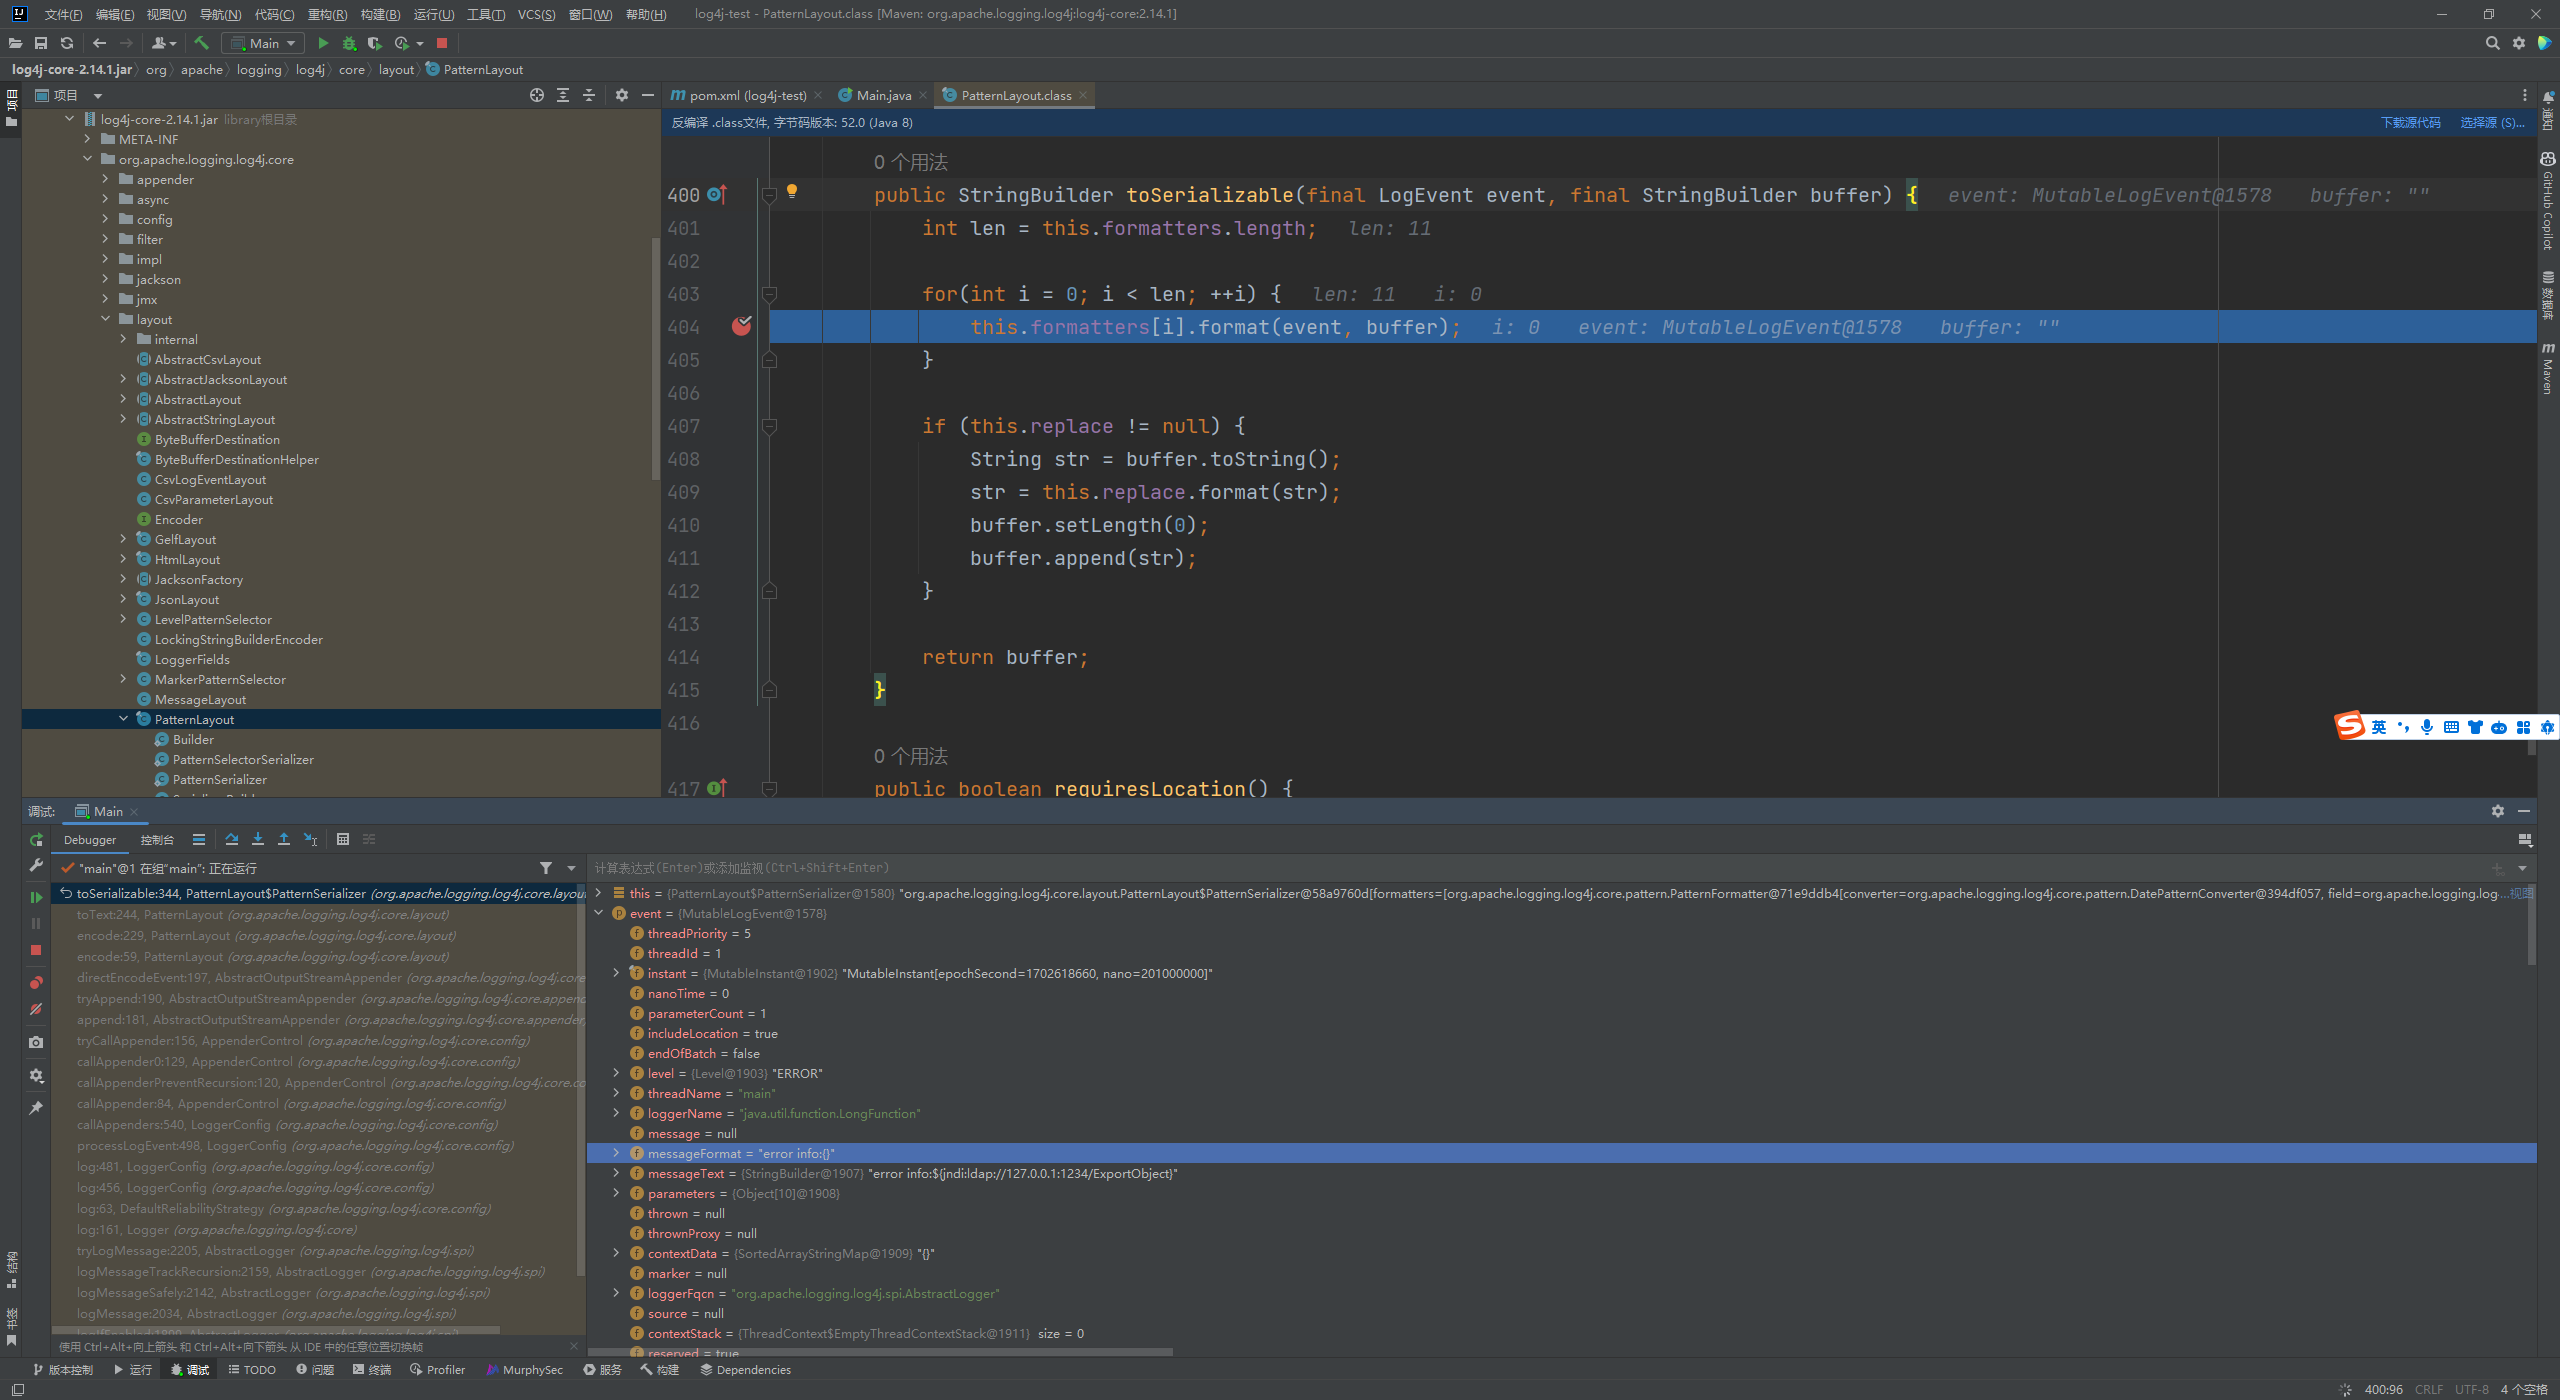Toggle the breakpoint on line 404

[x=741, y=326]
